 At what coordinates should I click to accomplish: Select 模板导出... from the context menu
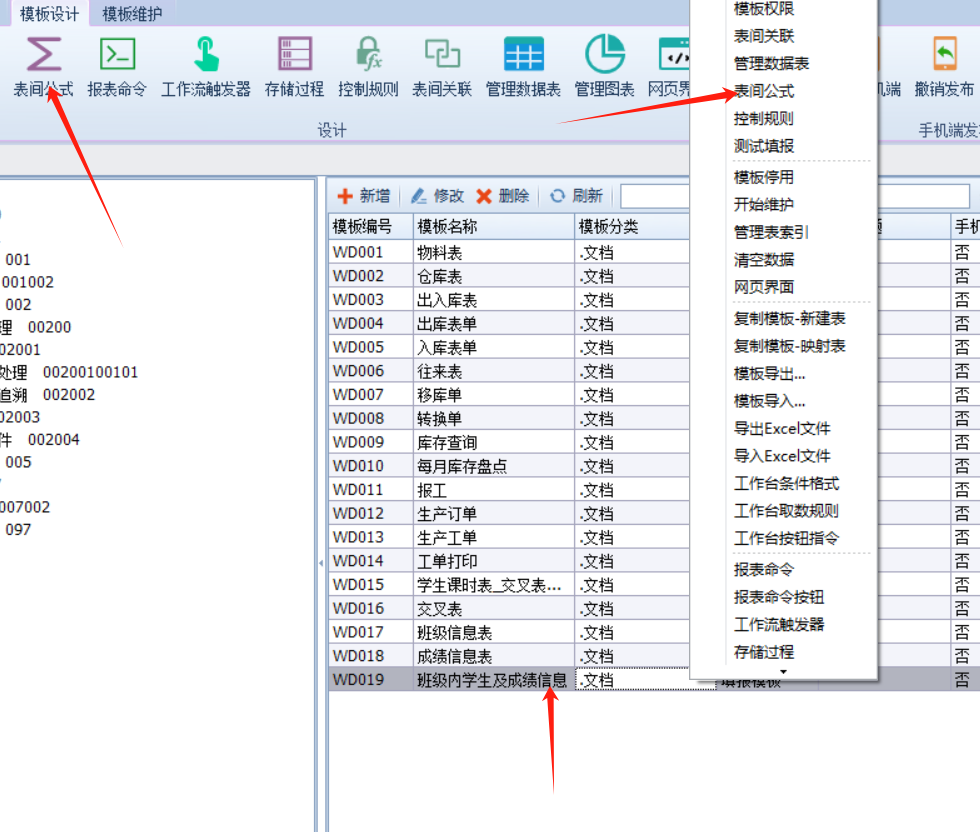pos(769,374)
